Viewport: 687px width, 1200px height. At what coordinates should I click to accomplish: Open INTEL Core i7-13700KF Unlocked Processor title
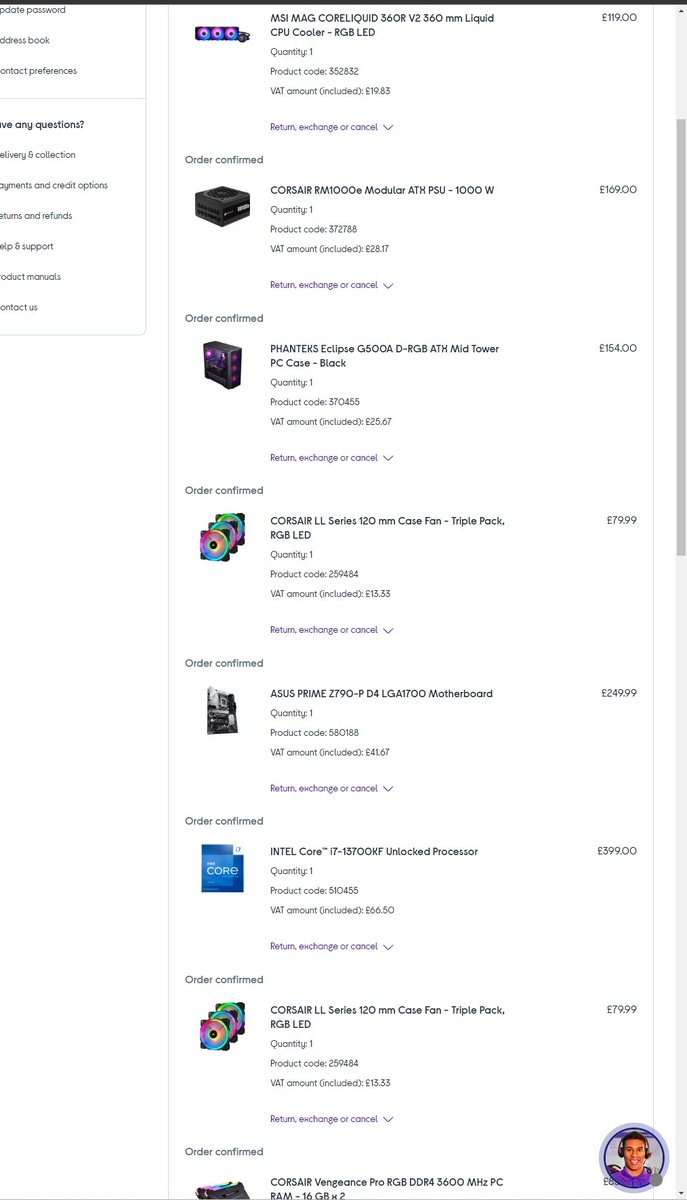[x=374, y=852]
